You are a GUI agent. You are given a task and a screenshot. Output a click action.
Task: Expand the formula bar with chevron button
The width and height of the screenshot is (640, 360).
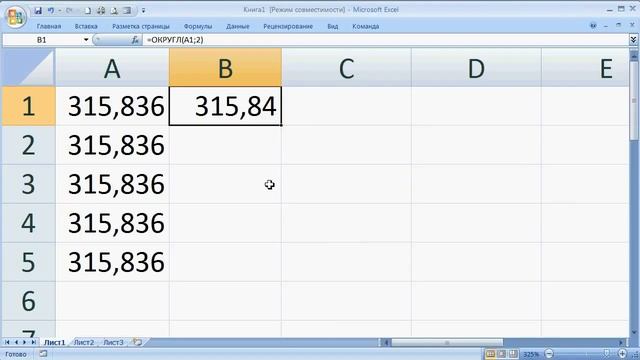click(x=633, y=40)
